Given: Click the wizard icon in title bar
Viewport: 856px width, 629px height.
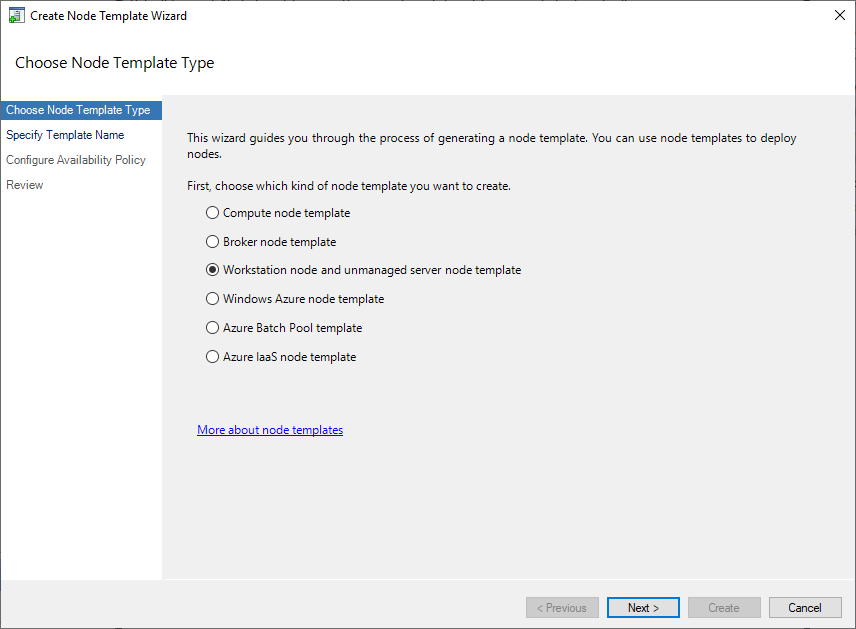Looking at the screenshot, I should point(16,15).
